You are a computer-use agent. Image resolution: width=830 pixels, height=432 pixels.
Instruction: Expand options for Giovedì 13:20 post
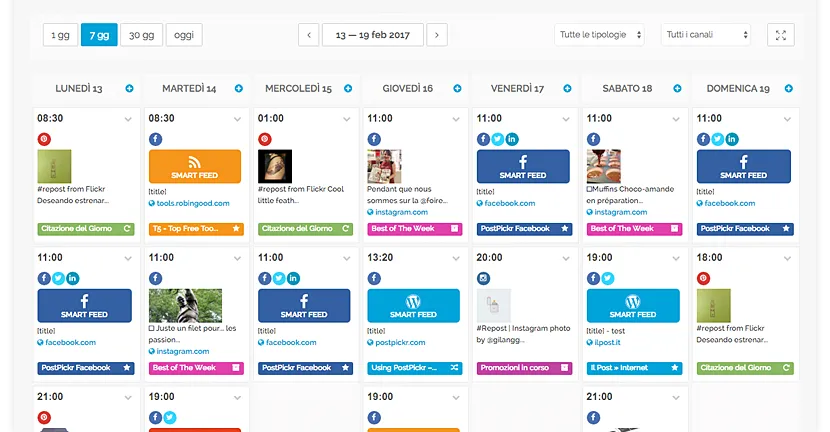(456, 259)
